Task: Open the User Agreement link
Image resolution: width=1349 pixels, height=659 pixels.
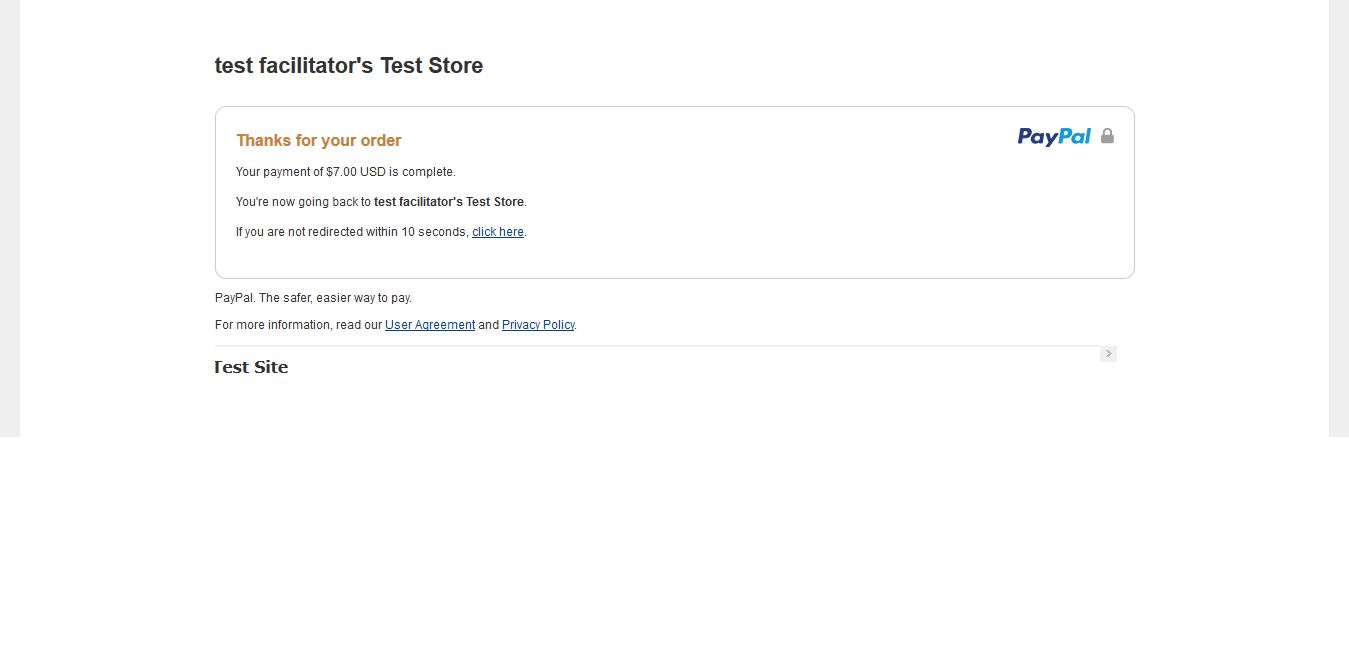Action: 430,325
